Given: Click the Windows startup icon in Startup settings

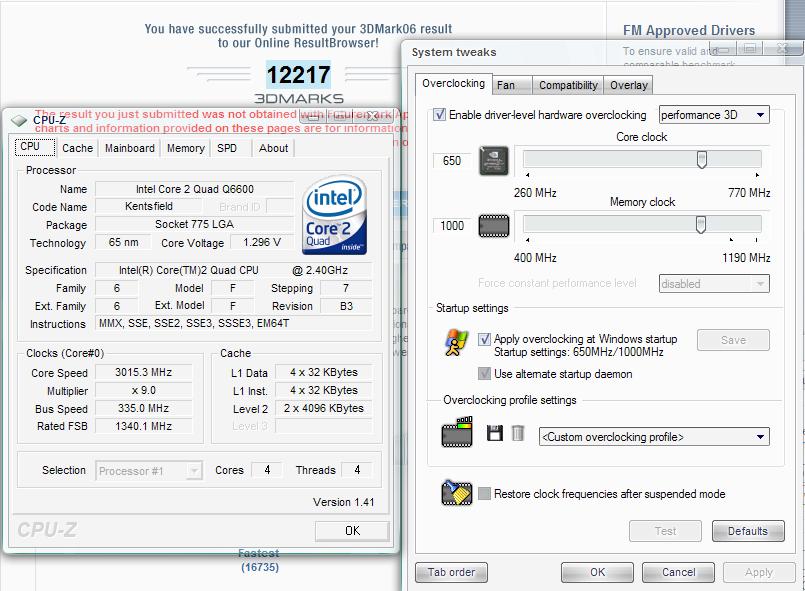Looking at the screenshot, I should 456,343.
